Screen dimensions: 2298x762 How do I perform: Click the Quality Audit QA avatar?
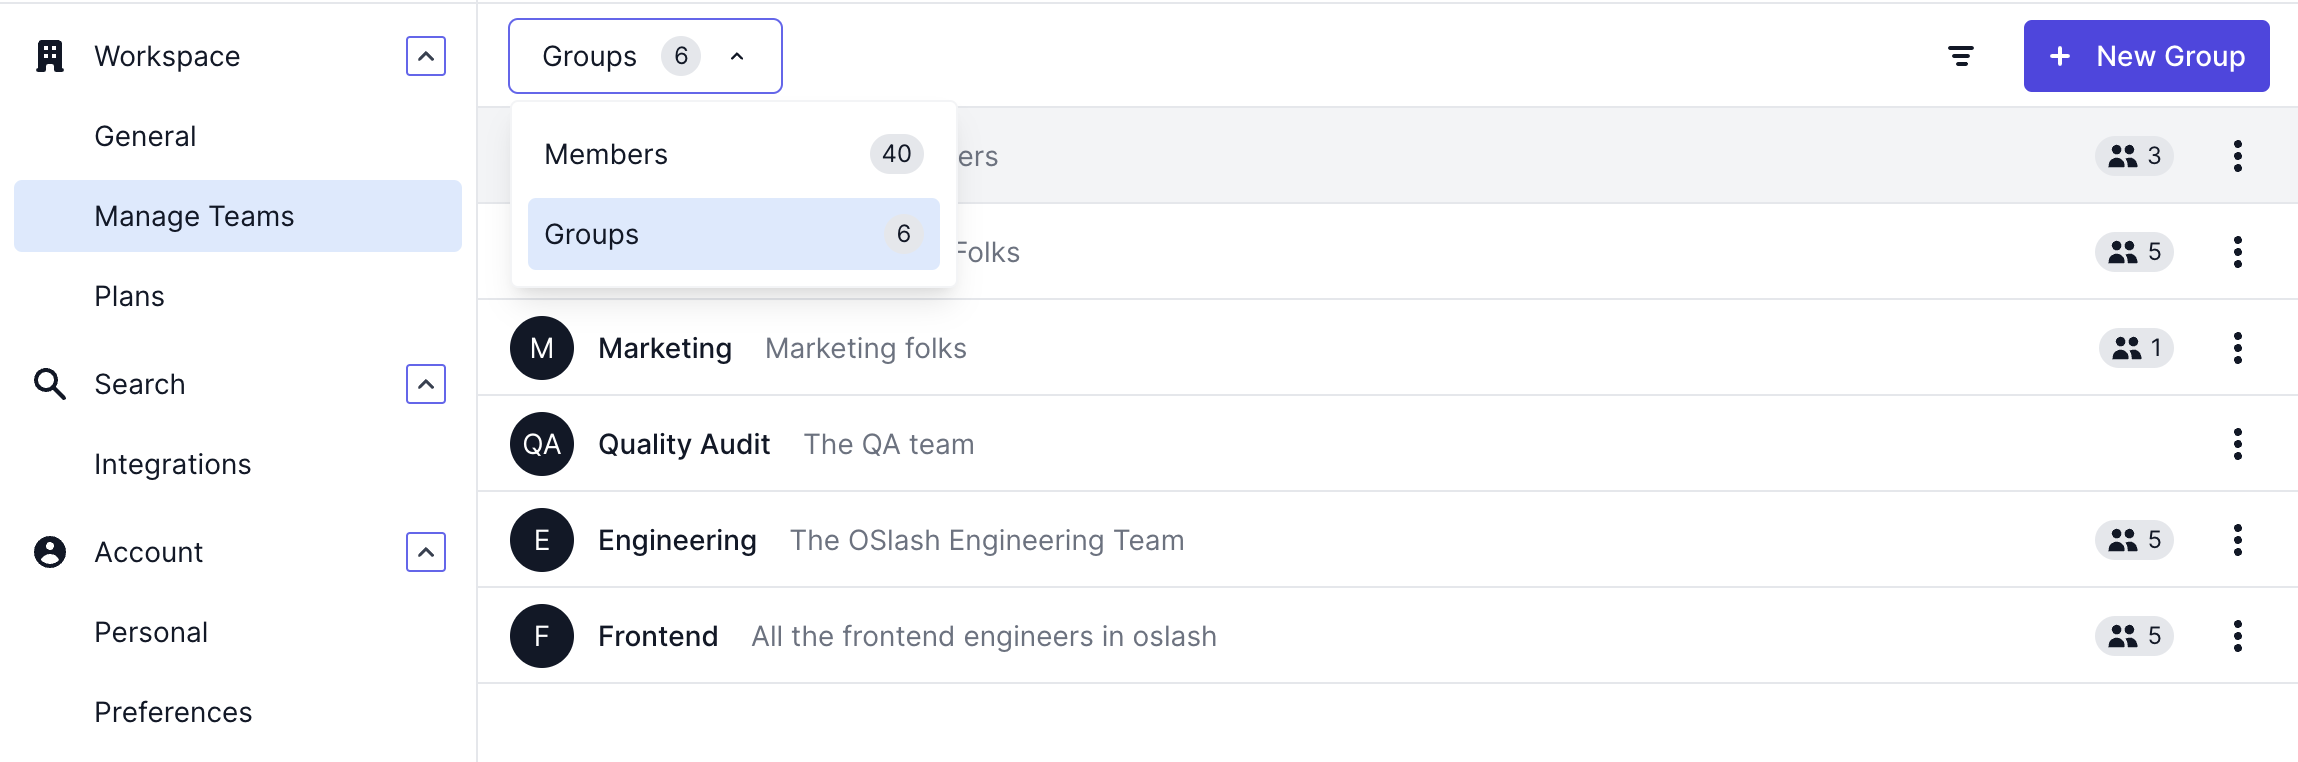pos(542,444)
